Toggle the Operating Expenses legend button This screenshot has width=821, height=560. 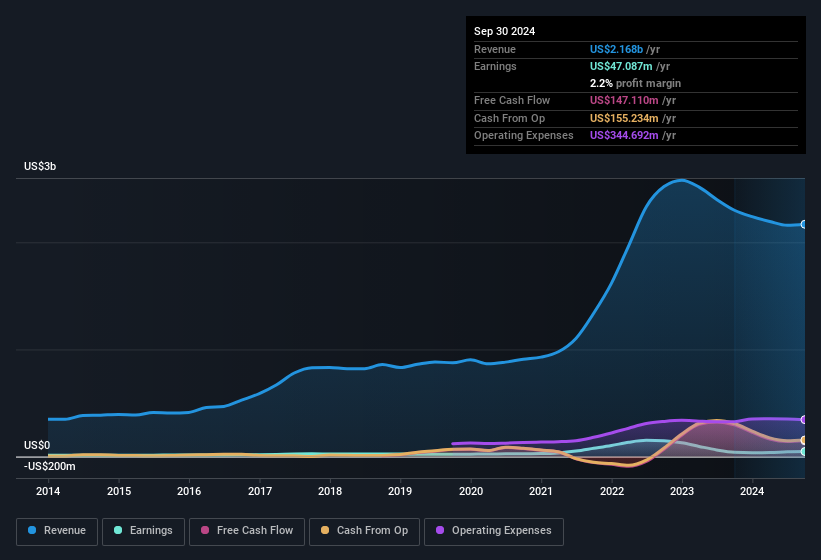[493, 531]
